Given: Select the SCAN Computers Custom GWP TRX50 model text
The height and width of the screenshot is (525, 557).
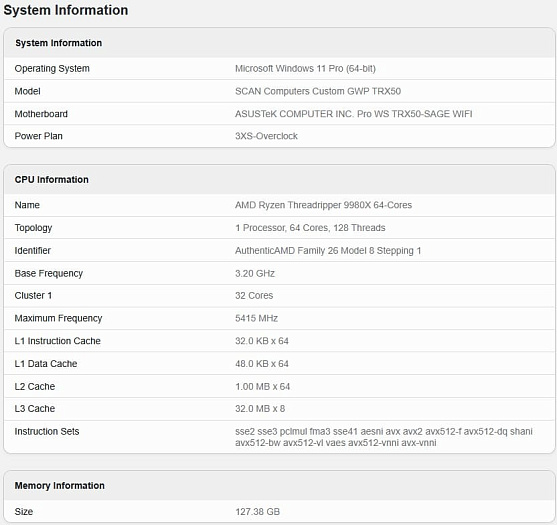Looking at the screenshot, I should coord(318,91).
